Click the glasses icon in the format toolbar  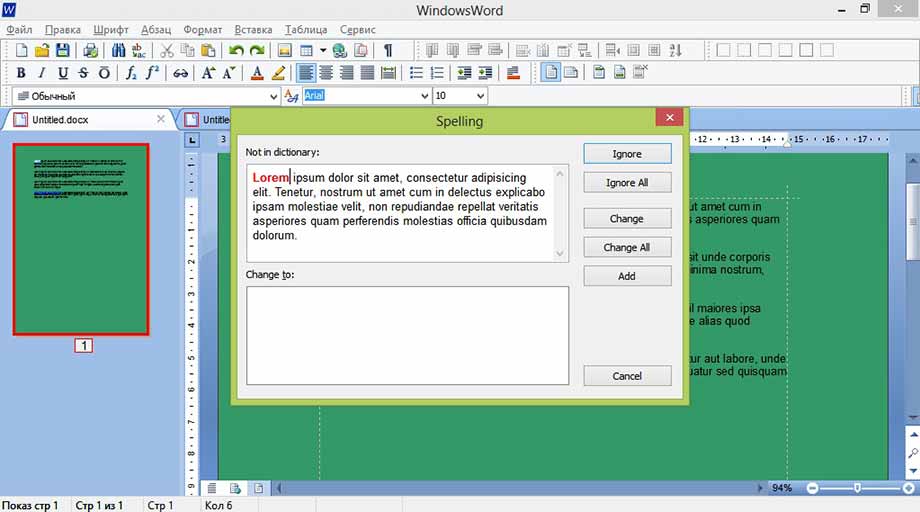point(180,73)
